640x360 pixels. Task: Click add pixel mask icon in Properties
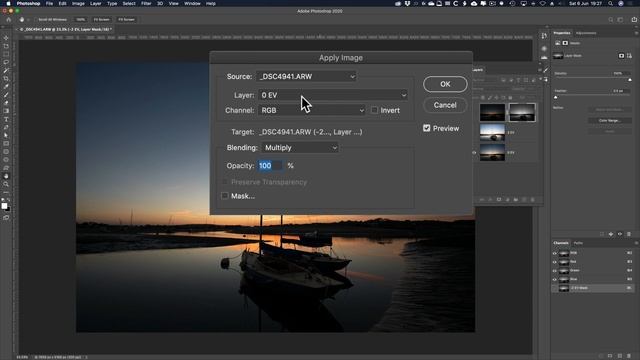(621, 56)
